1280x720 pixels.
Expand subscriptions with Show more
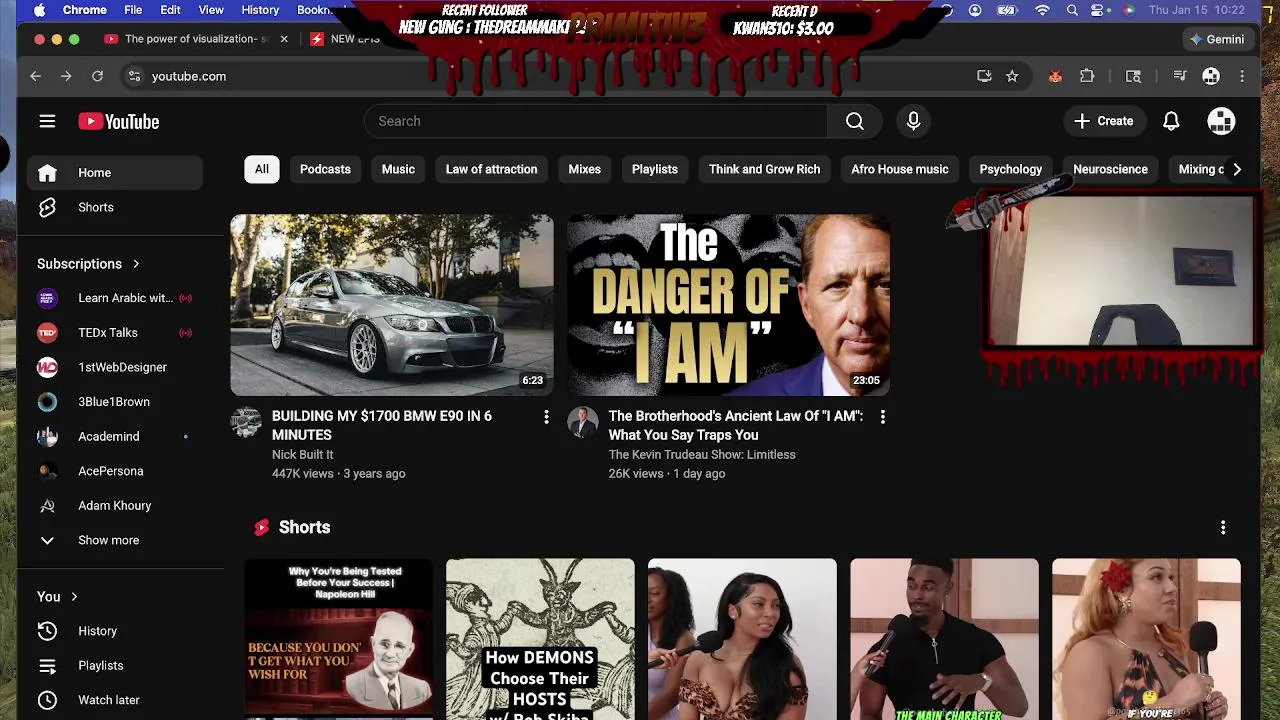[x=114, y=540]
